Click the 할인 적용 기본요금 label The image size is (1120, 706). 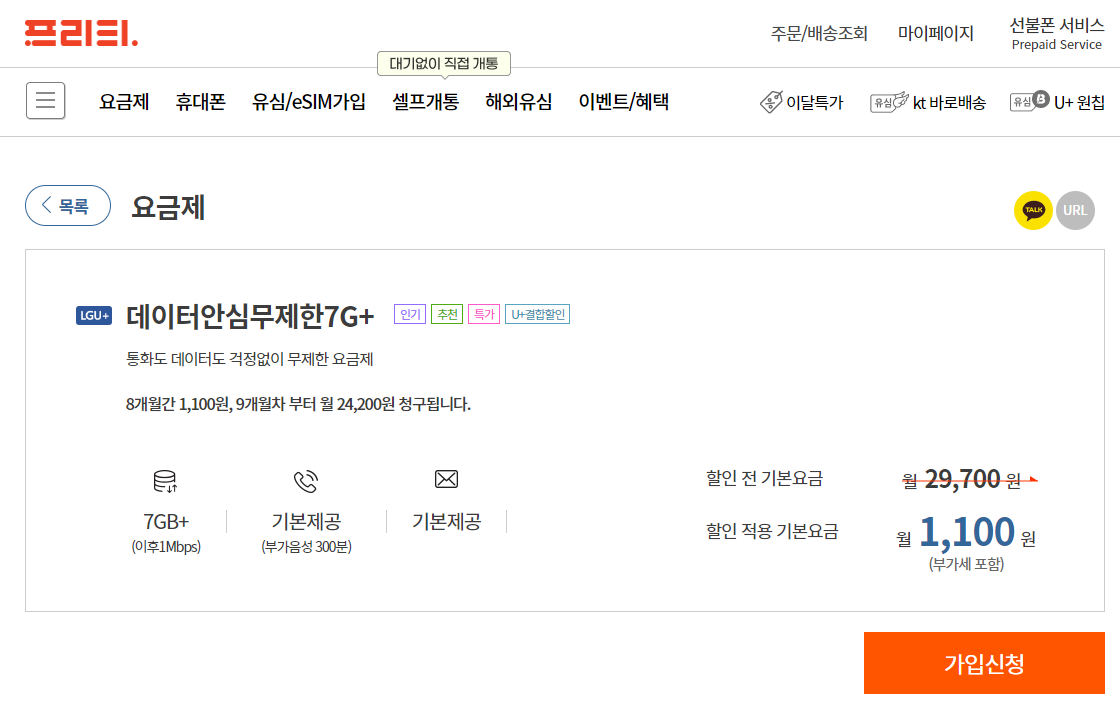(x=772, y=531)
